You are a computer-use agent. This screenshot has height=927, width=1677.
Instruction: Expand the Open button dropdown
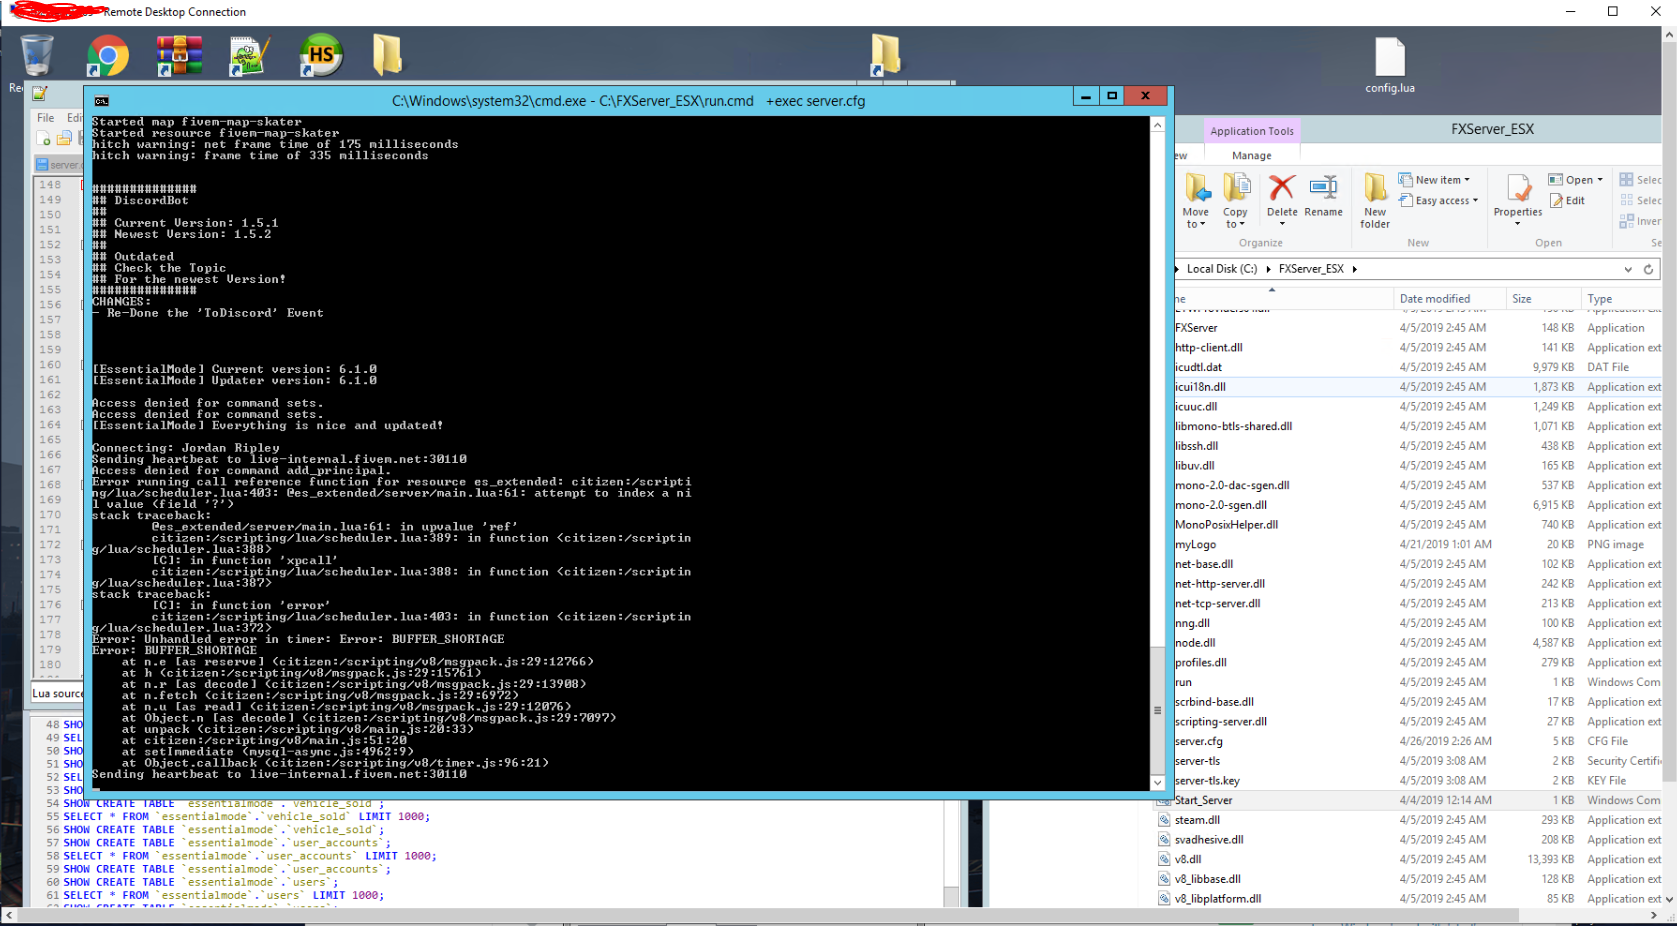[1600, 180]
